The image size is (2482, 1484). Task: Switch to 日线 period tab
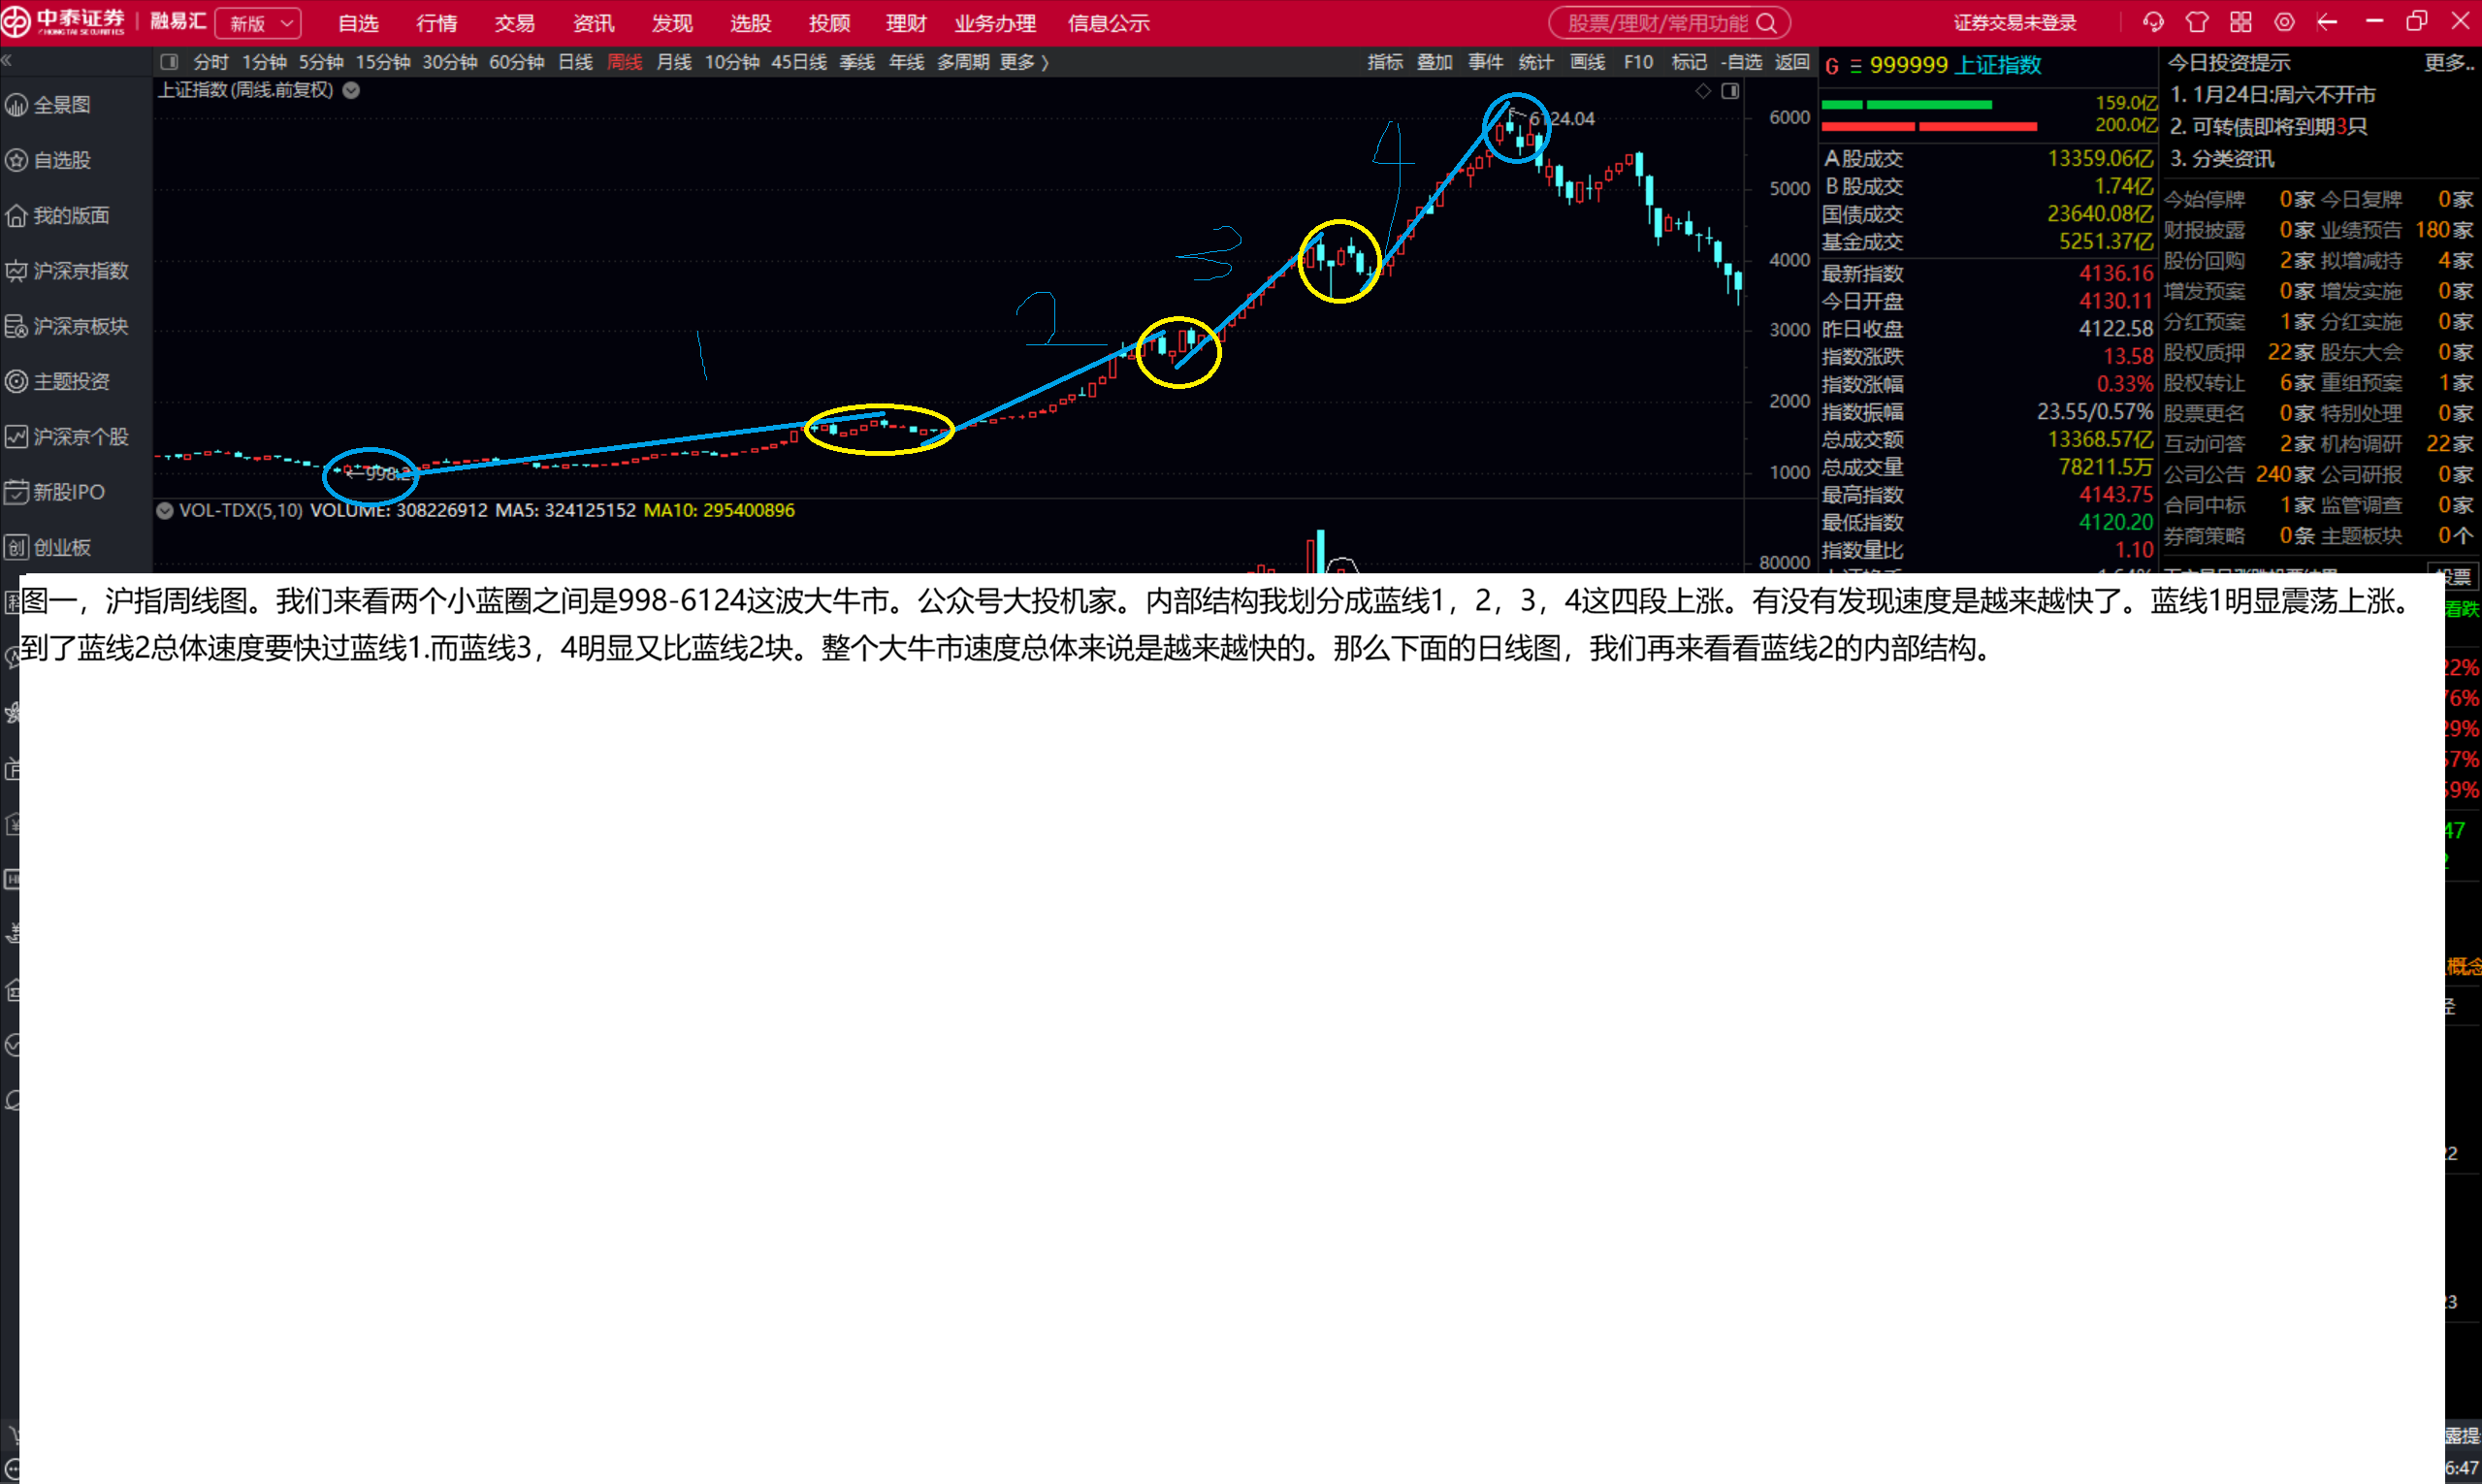click(x=575, y=62)
